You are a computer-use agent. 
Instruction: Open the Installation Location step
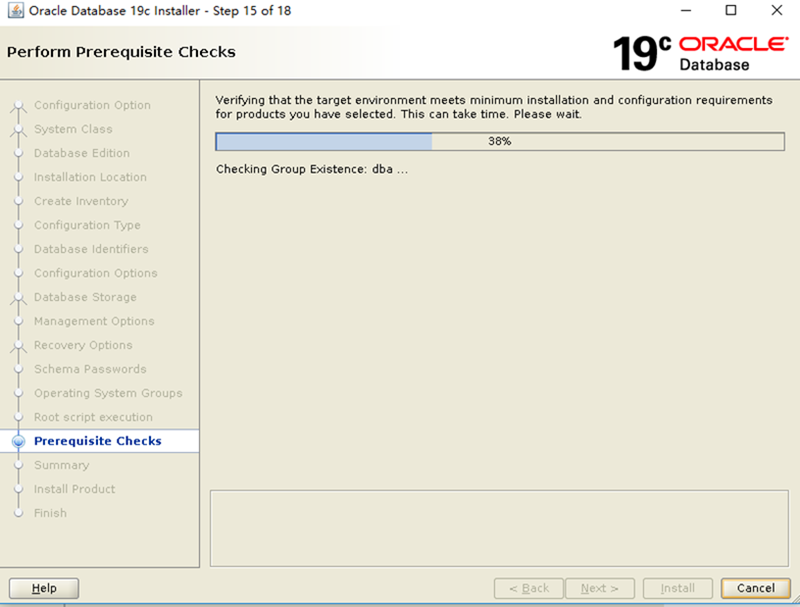tap(90, 177)
